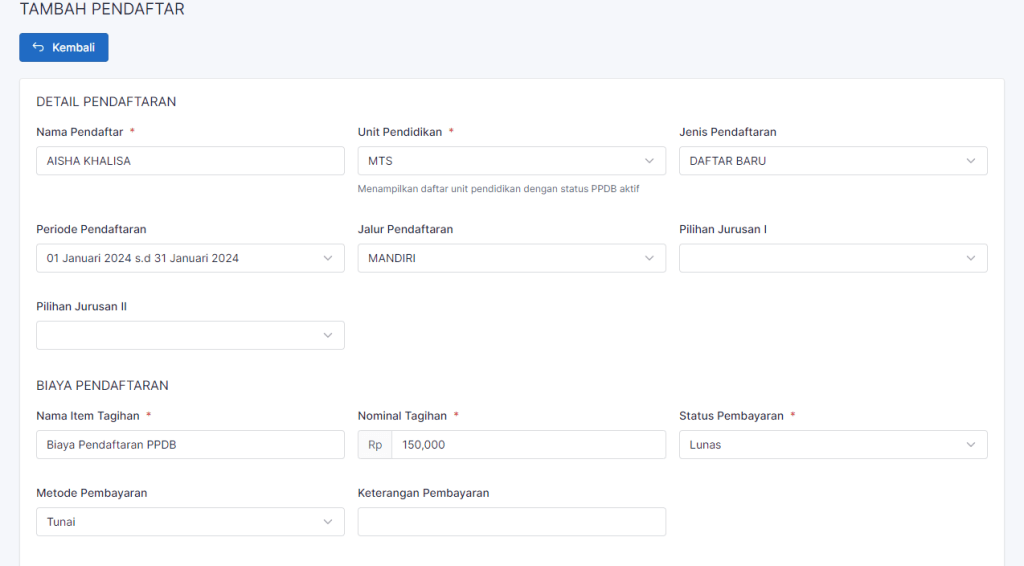Click the chevron in Metode Pembayaran field

[x=327, y=522]
